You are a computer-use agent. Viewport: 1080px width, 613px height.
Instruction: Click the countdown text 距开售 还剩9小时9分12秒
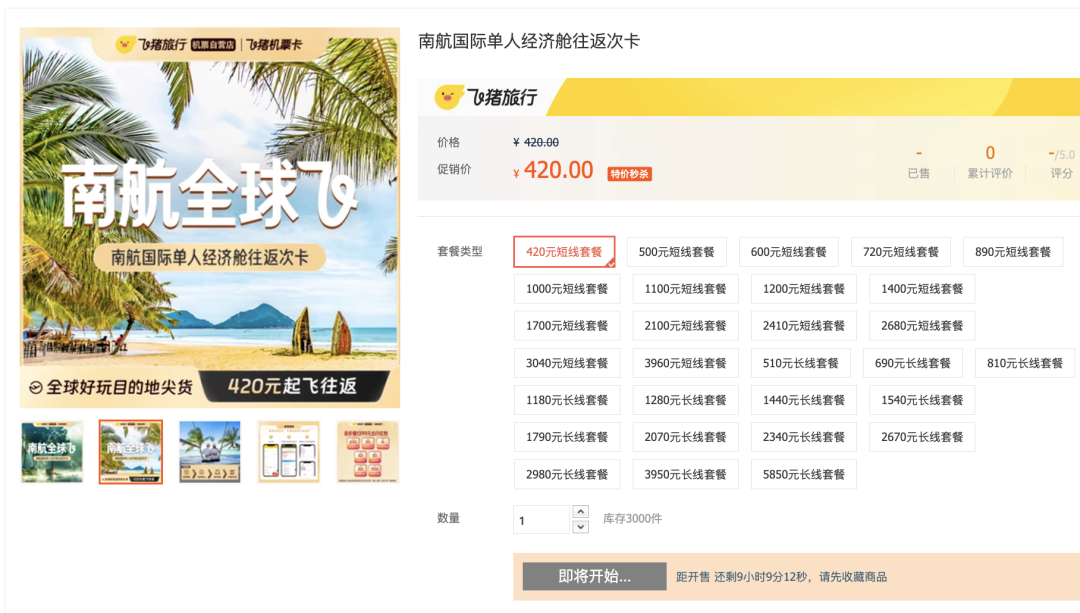click(x=743, y=577)
